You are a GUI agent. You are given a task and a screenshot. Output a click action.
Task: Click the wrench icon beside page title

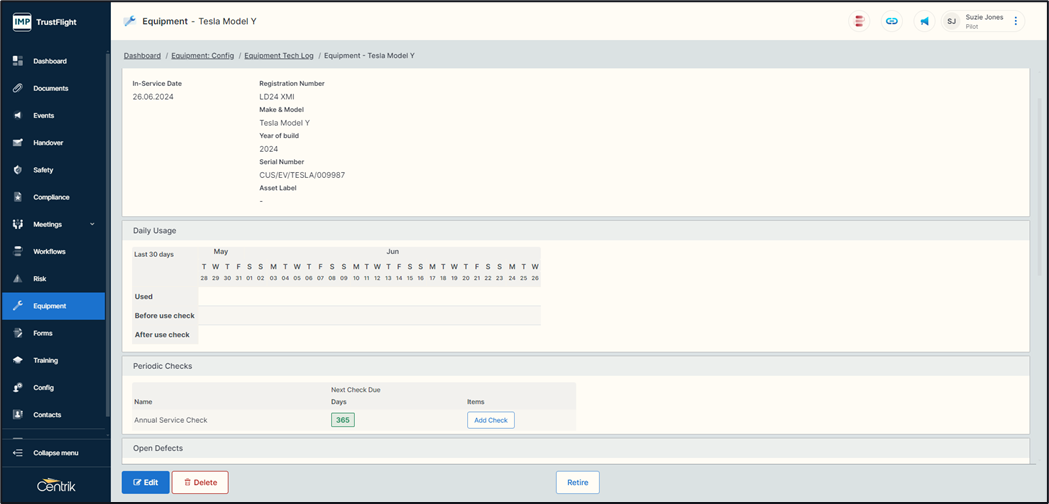130,21
